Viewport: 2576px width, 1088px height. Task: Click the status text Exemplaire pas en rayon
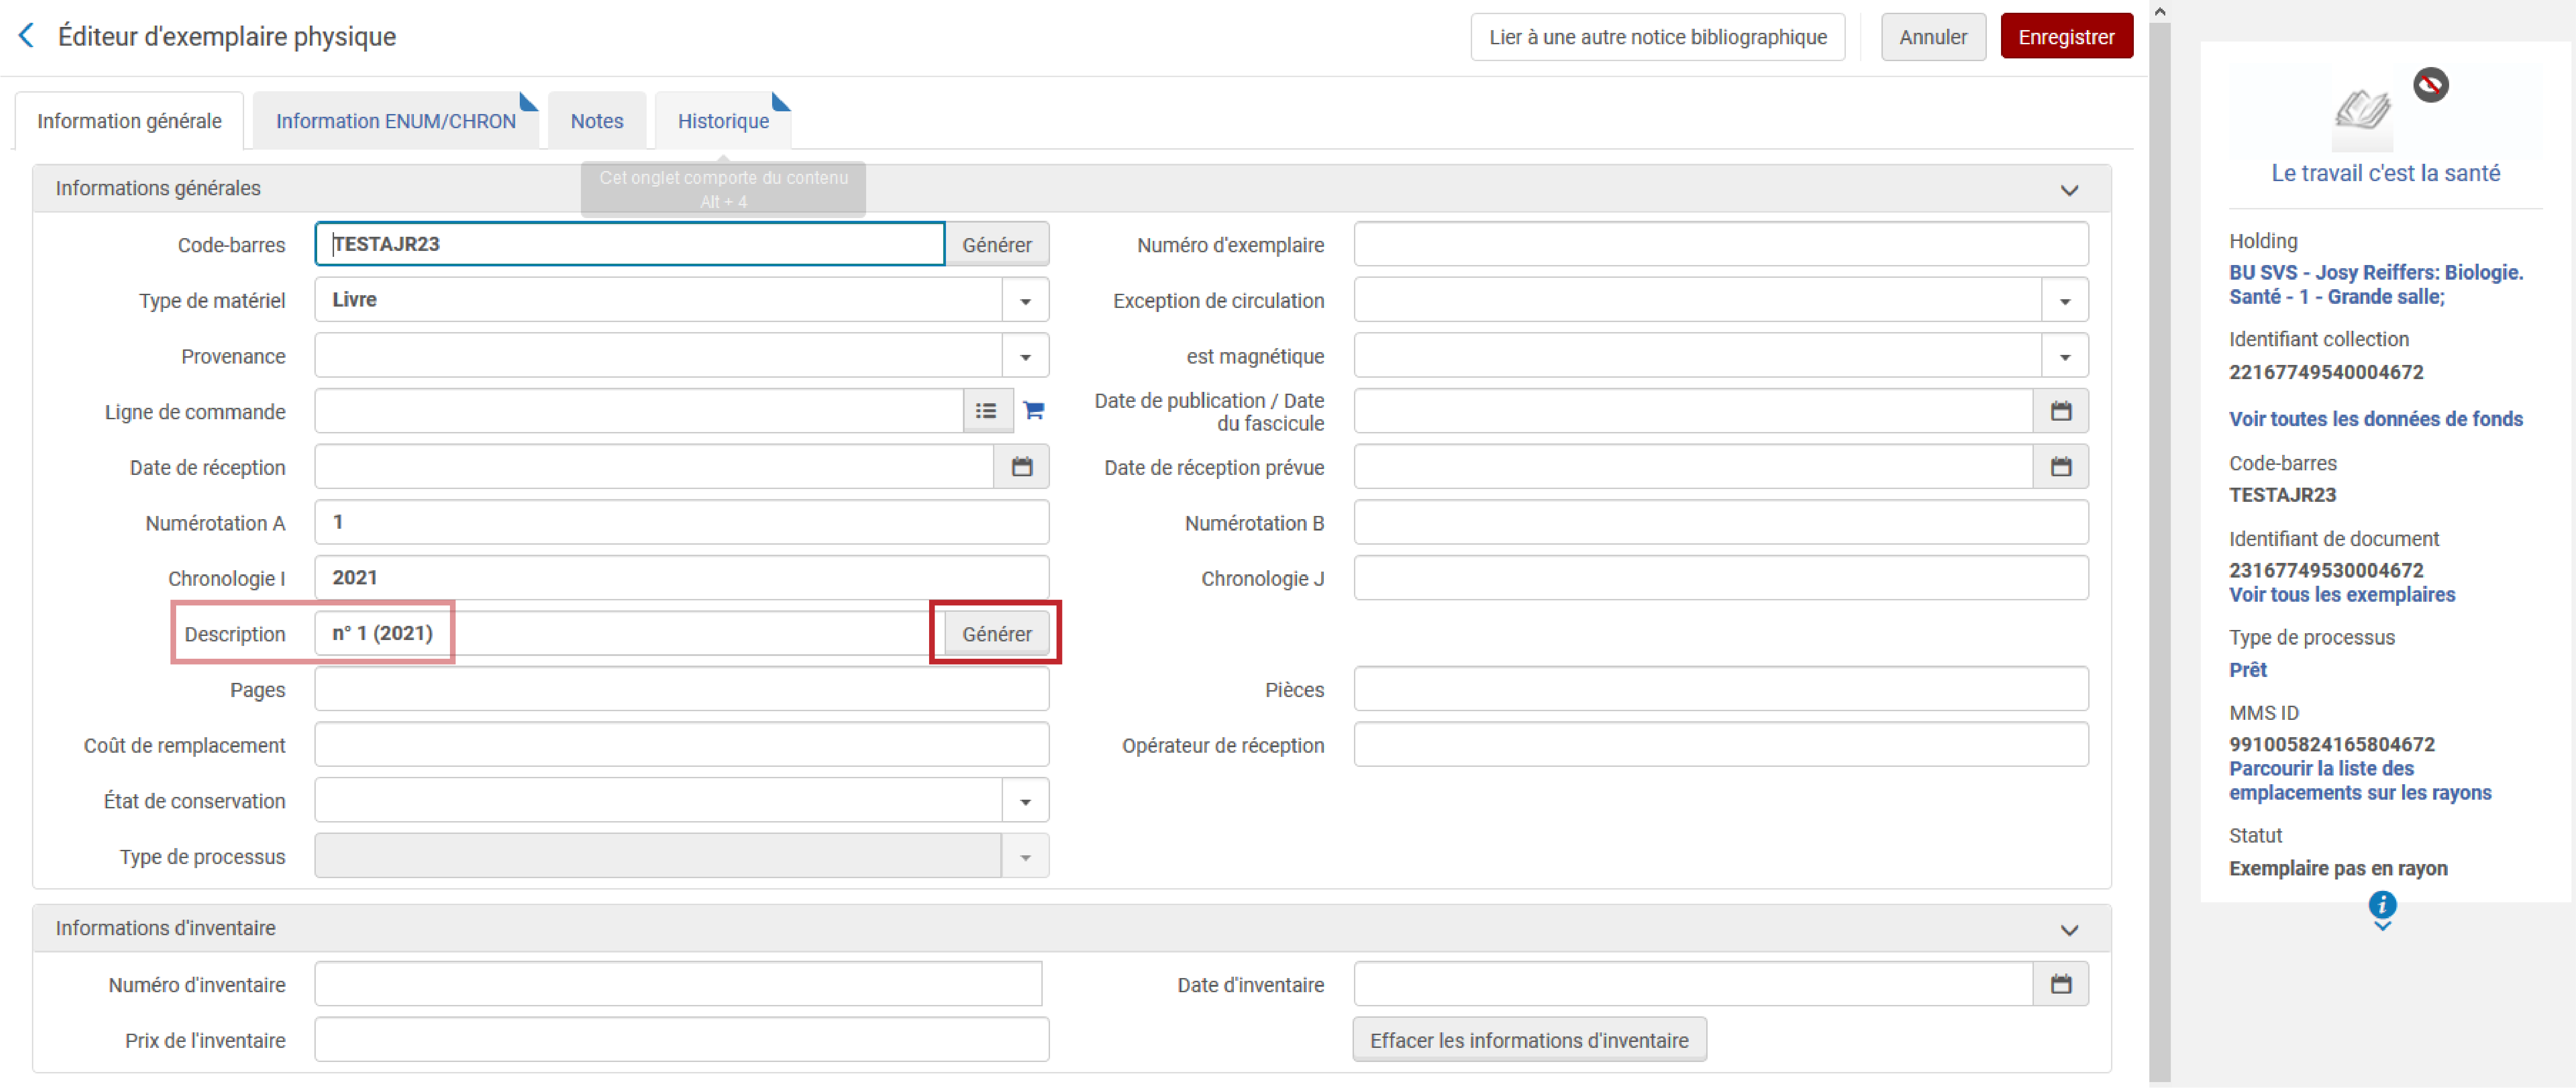click(x=2338, y=868)
